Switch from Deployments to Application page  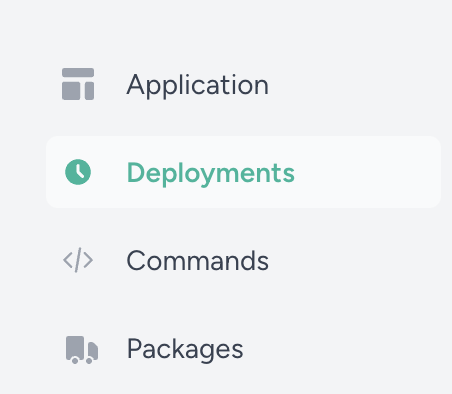[x=243, y=84]
